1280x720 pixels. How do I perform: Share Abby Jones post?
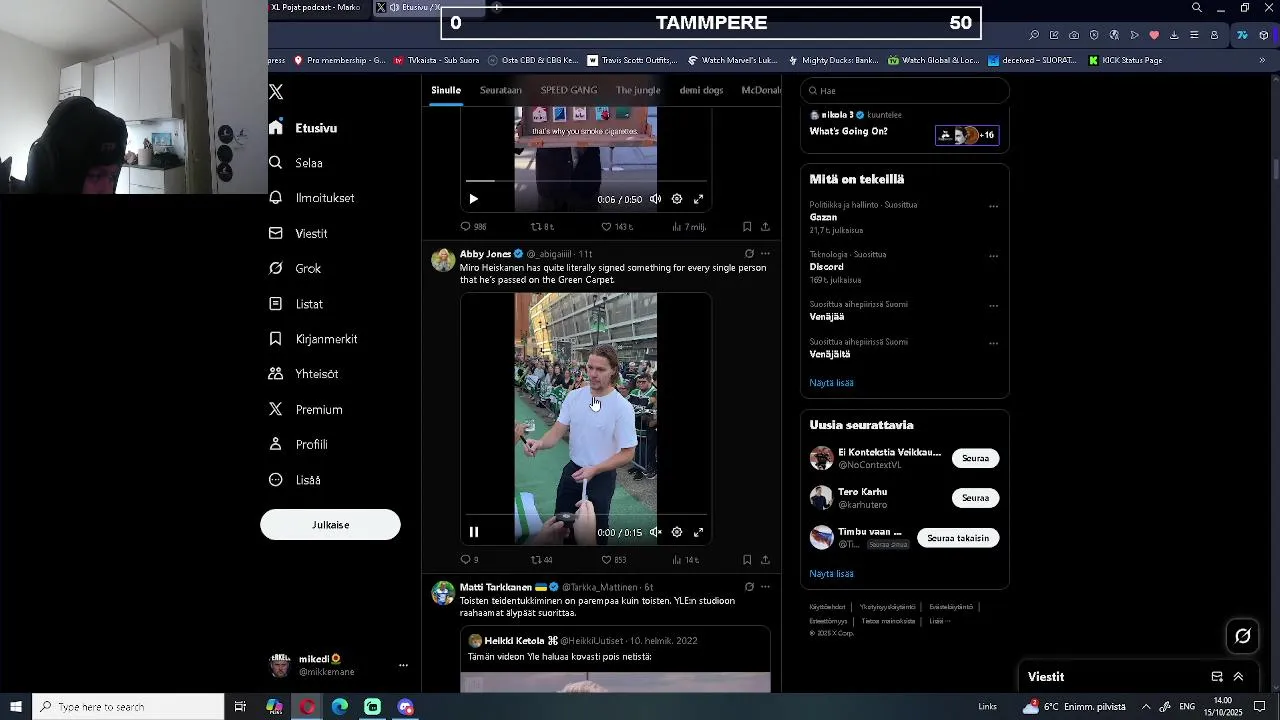(x=765, y=560)
